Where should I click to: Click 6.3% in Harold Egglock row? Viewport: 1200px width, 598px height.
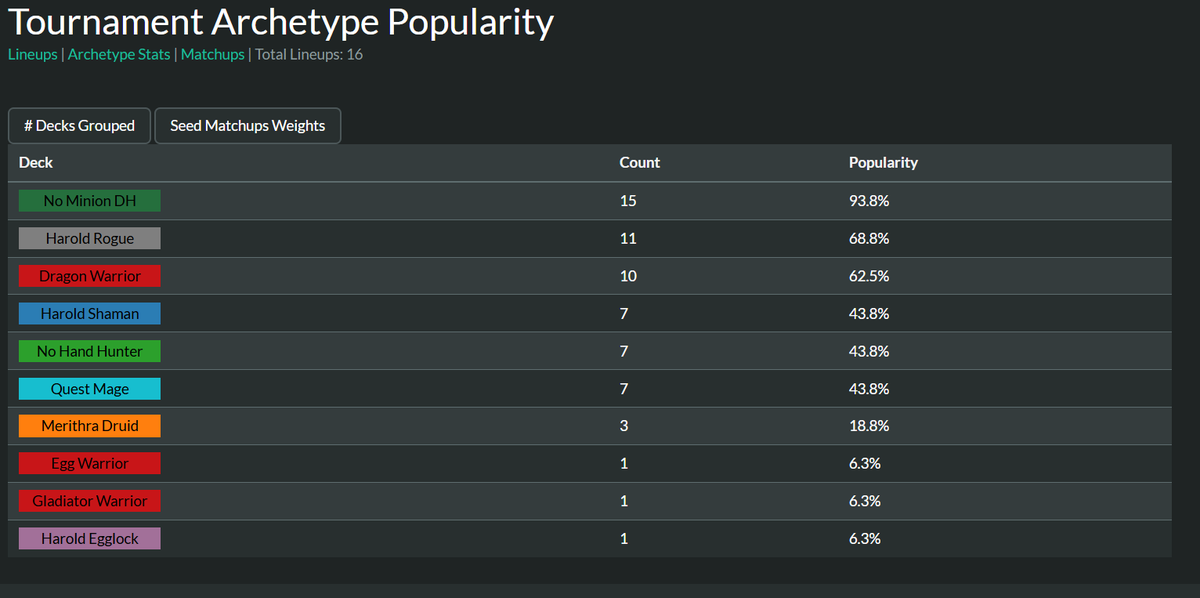click(865, 538)
